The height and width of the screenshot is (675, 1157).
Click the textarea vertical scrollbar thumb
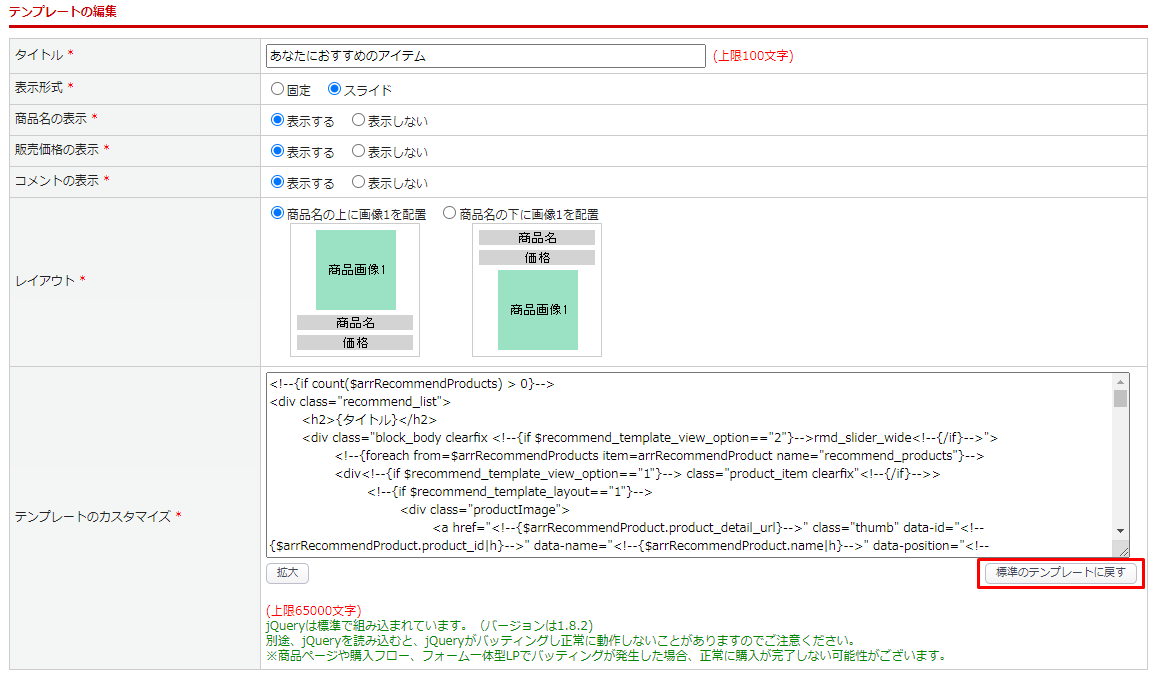pyautogui.click(x=1120, y=399)
